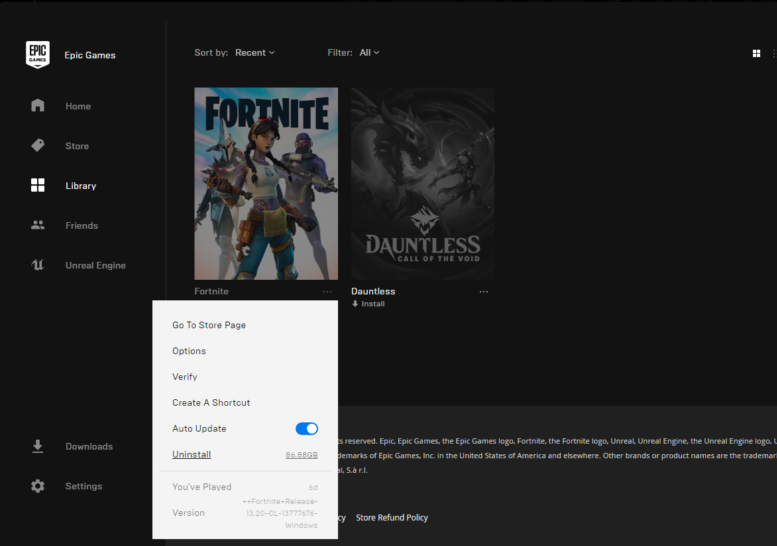Open the three-dot menu next to Fortnite
This screenshot has height=546, width=777.
(x=327, y=291)
